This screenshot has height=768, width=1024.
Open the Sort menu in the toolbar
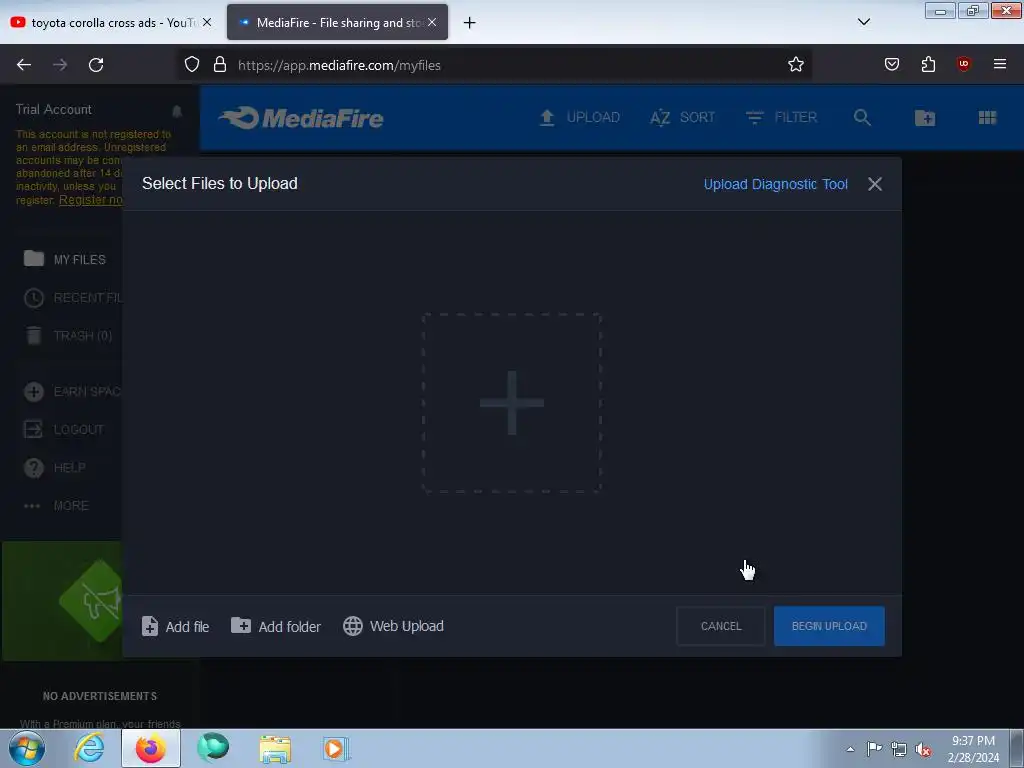[x=682, y=118]
